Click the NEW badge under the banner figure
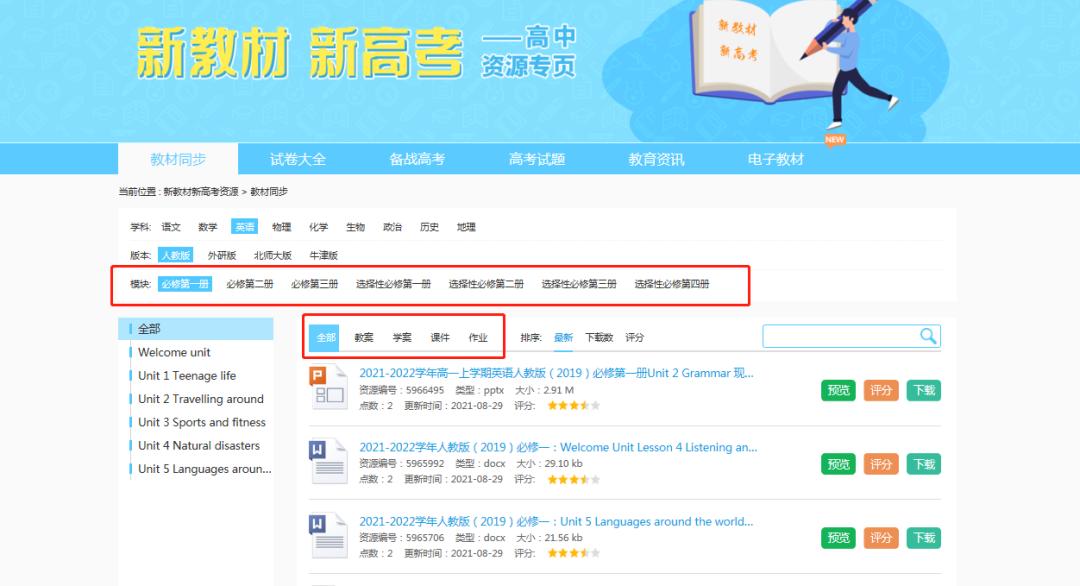This screenshot has width=1080, height=586. [833, 139]
